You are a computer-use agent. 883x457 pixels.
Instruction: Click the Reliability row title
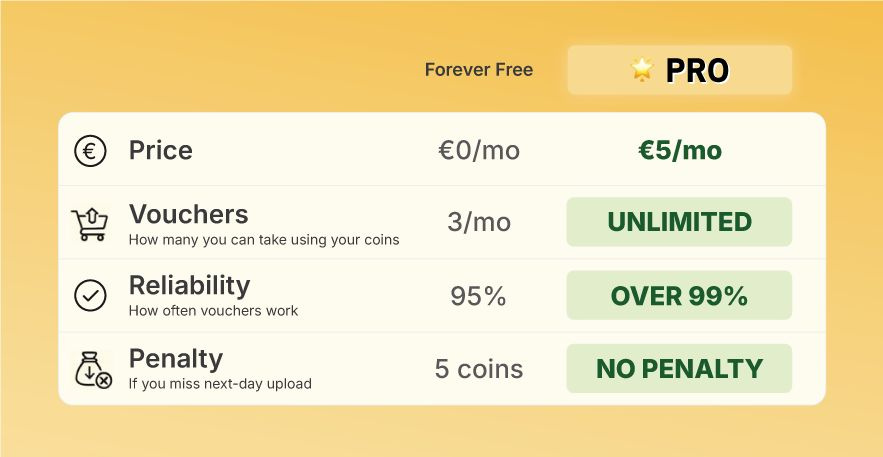[189, 286]
